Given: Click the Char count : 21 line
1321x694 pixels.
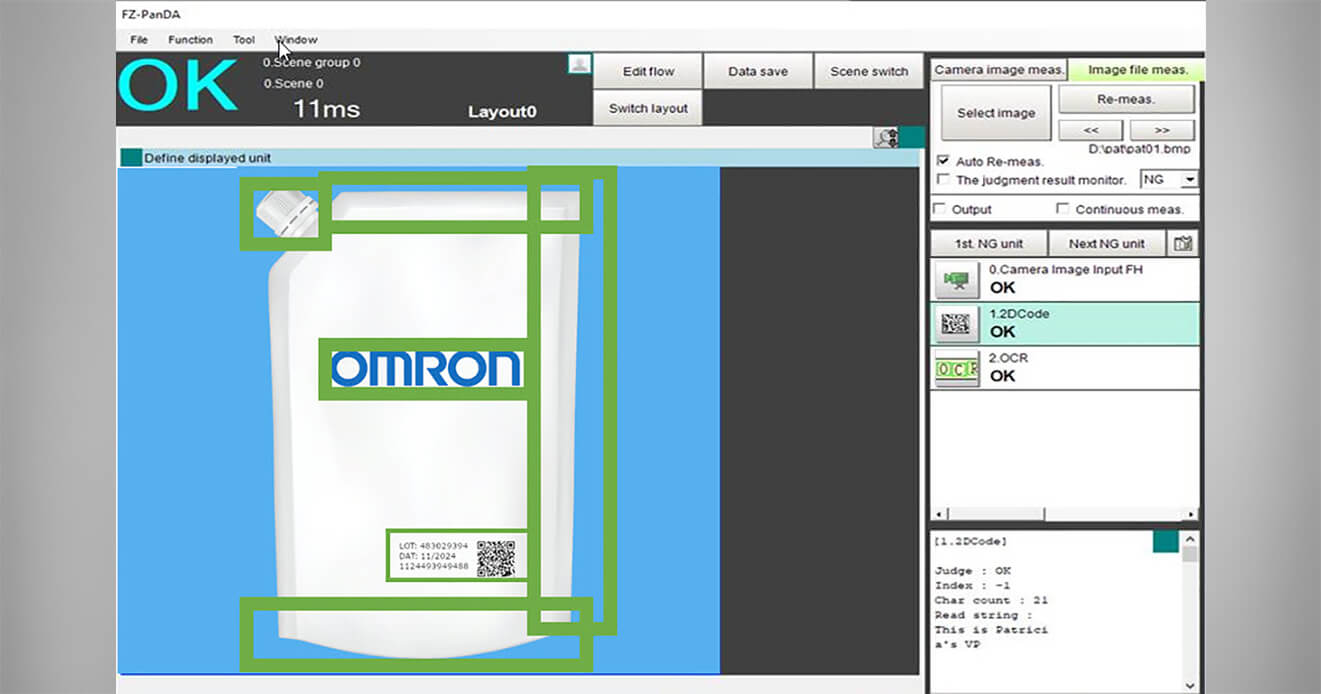Looking at the screenshot, I should pyautogui.click(x=991, y=600).
